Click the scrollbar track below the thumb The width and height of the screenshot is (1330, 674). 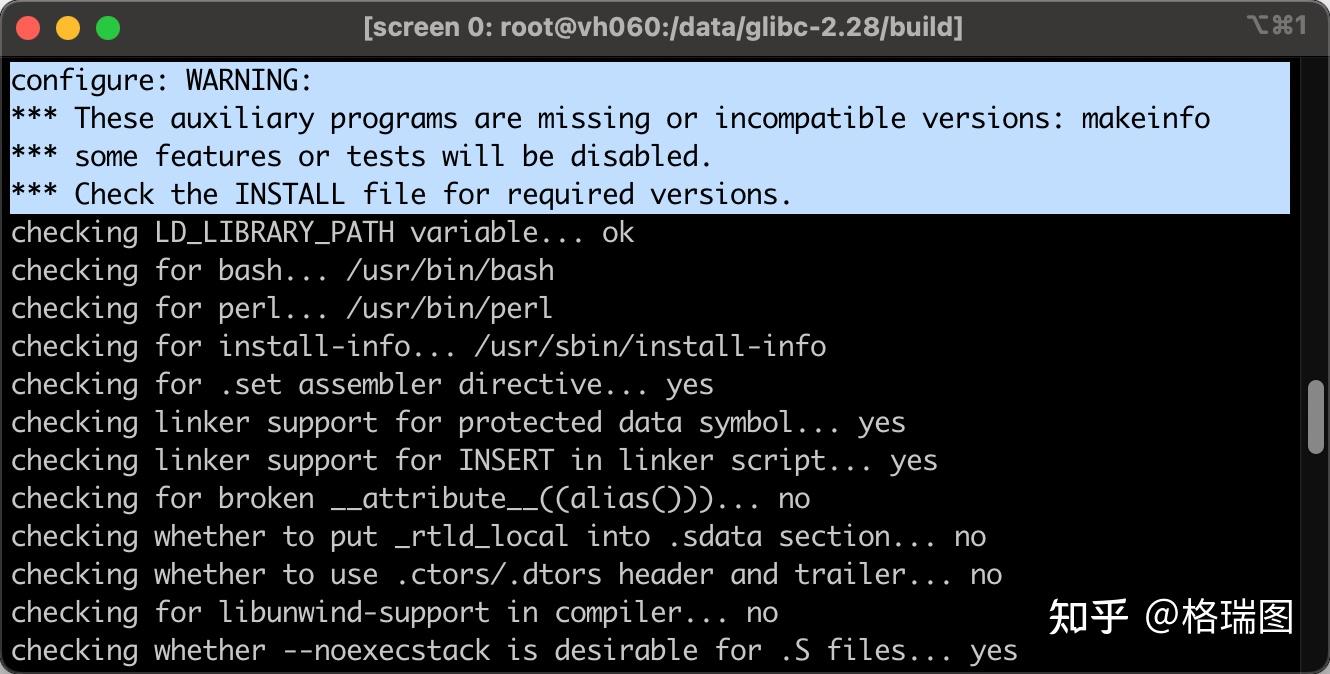[x=1316, y=562]
